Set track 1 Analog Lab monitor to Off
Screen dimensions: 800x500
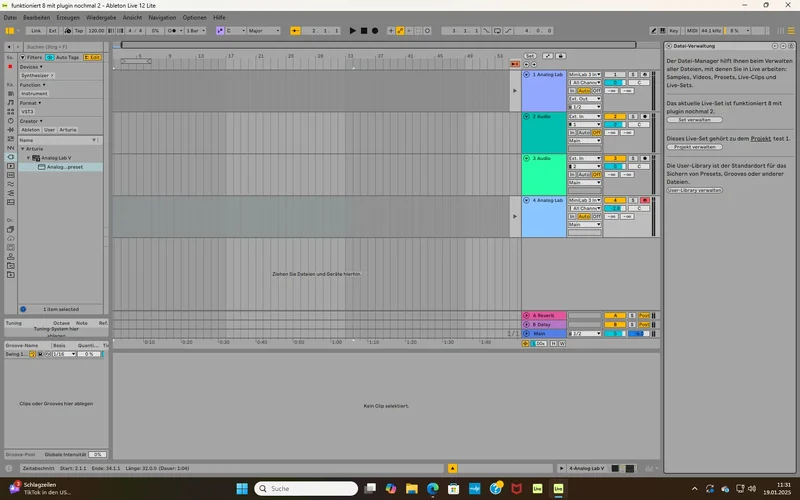[596, 91]
